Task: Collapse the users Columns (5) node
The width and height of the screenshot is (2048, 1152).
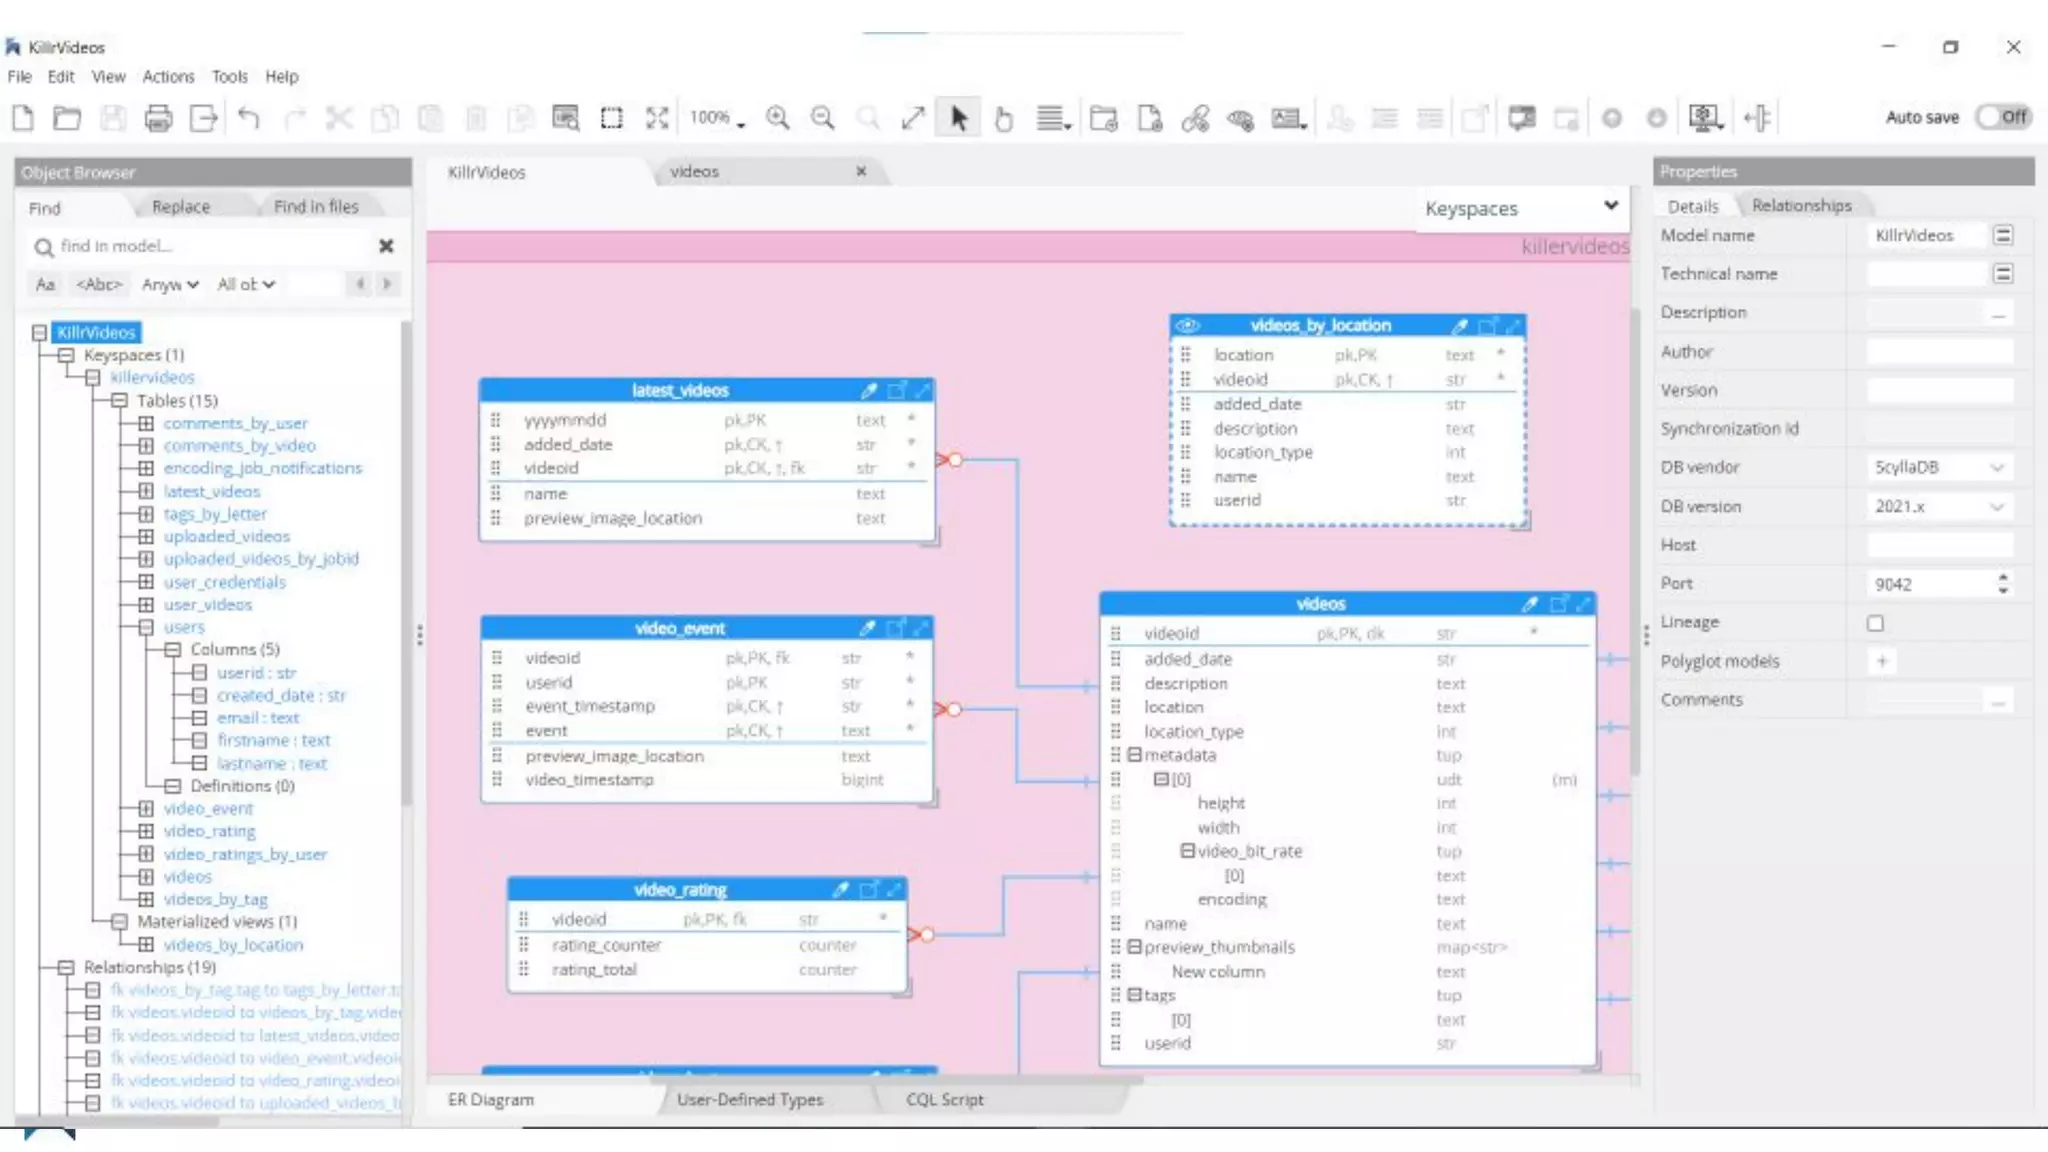Action: pyautogui.click(x=173, y=649)
